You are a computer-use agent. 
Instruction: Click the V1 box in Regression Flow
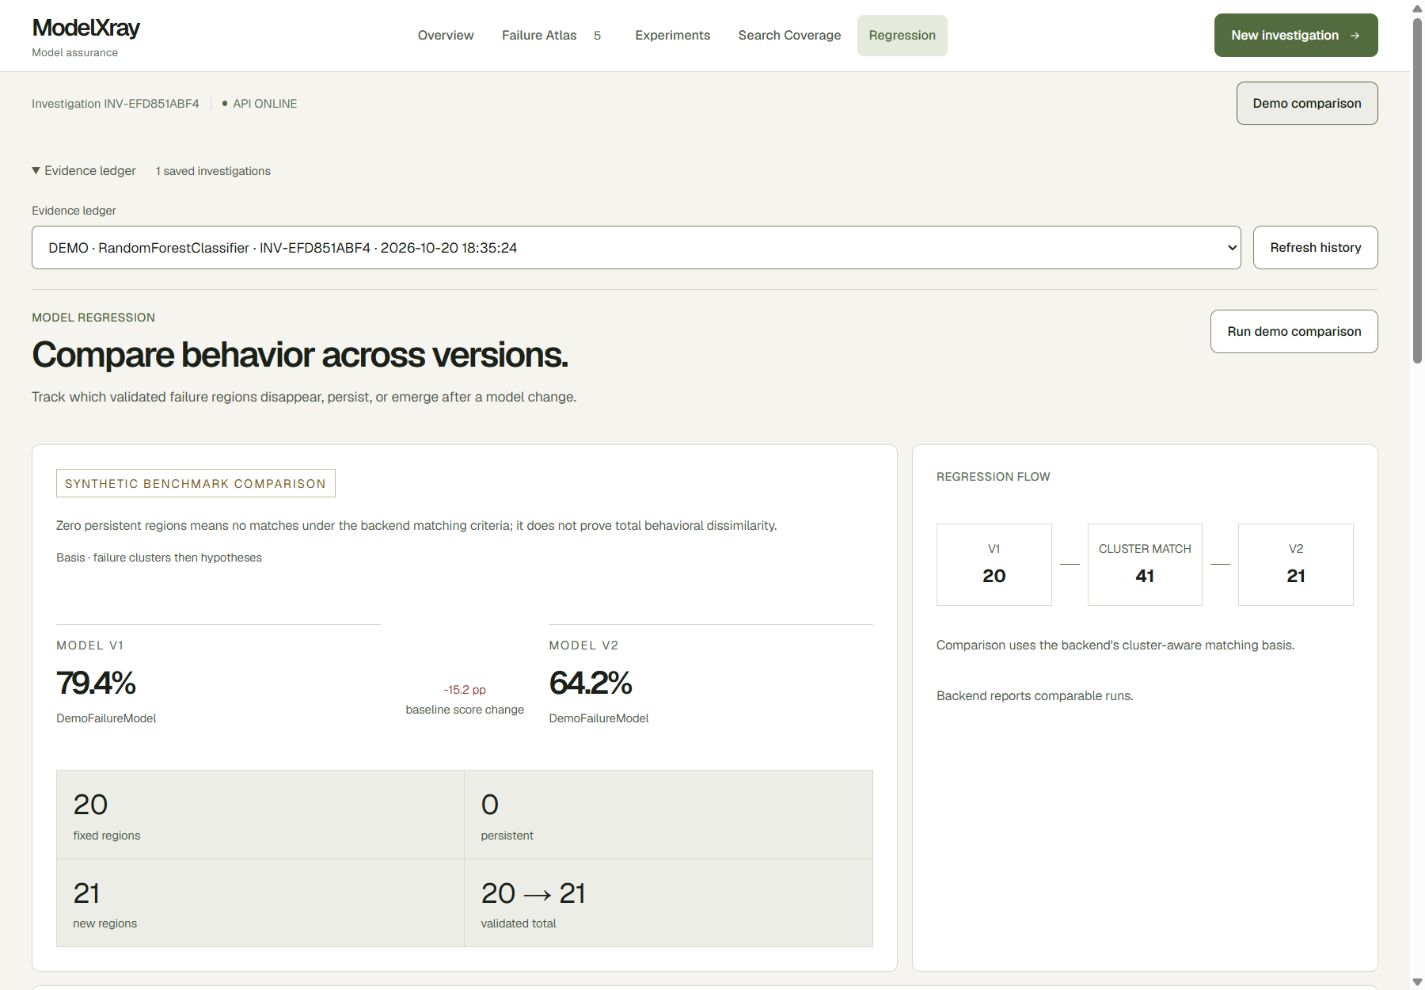point(994,564)
